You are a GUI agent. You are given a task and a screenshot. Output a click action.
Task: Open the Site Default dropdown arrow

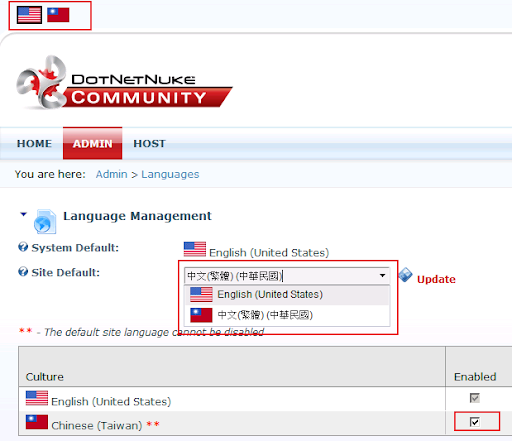pyautogui.click(x=382, y=276)
